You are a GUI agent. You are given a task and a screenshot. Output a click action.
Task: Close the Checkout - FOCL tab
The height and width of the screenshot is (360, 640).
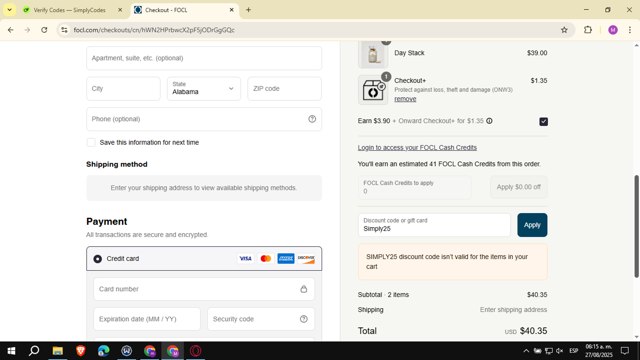231,10
